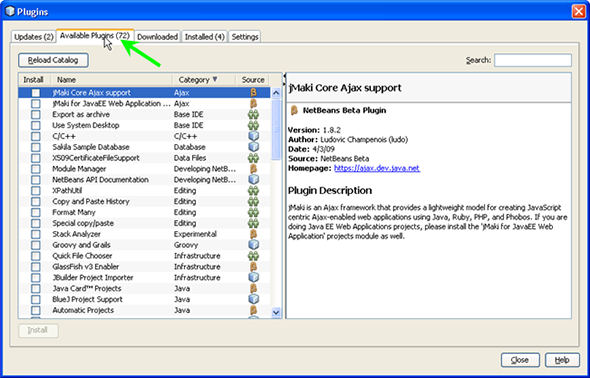Click the beta icon for Java Card Projects
The height and width of the screenshot is (378, 590).
click(254, 289)
